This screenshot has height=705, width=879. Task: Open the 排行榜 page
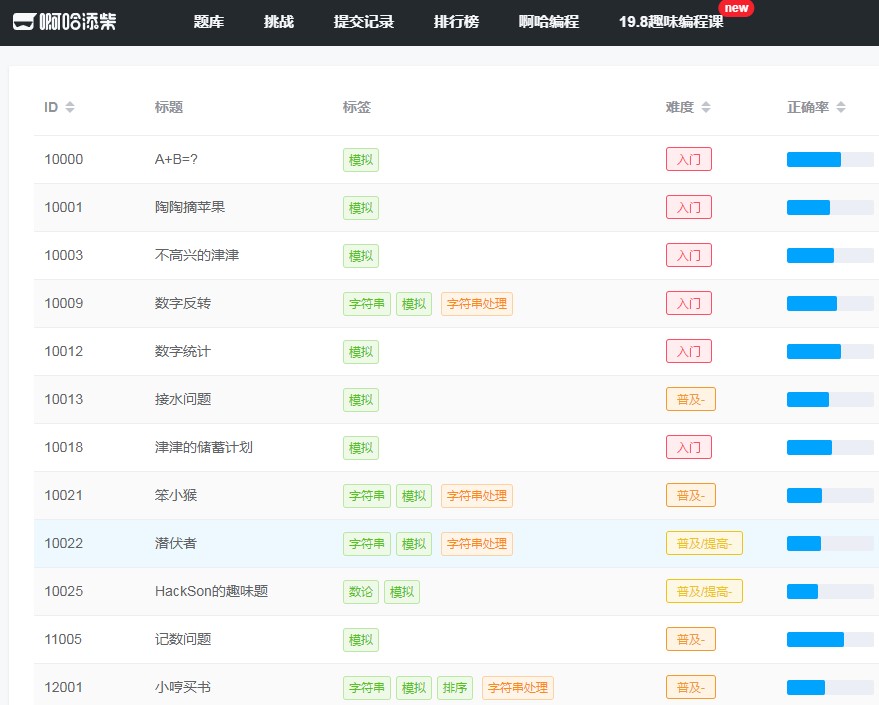(456, 22)
